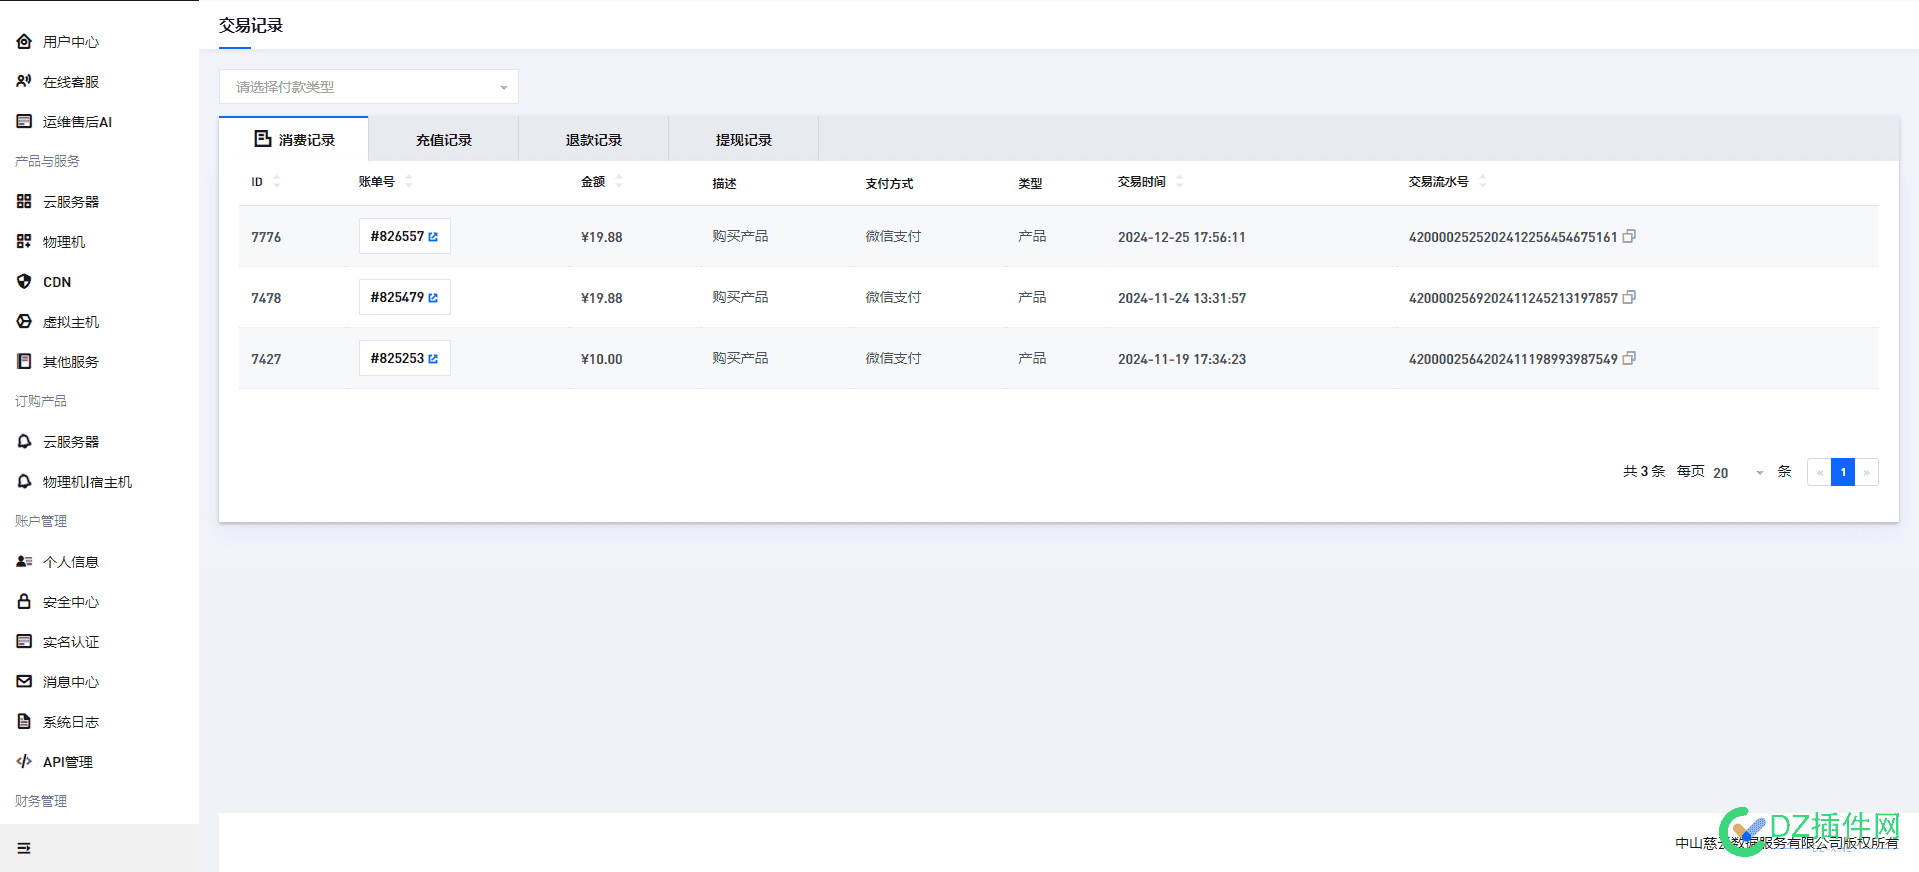Click timestamp 2024-12-25 17:56:11
Screen dimensions: 1919x872
[x=1182, y=237]
